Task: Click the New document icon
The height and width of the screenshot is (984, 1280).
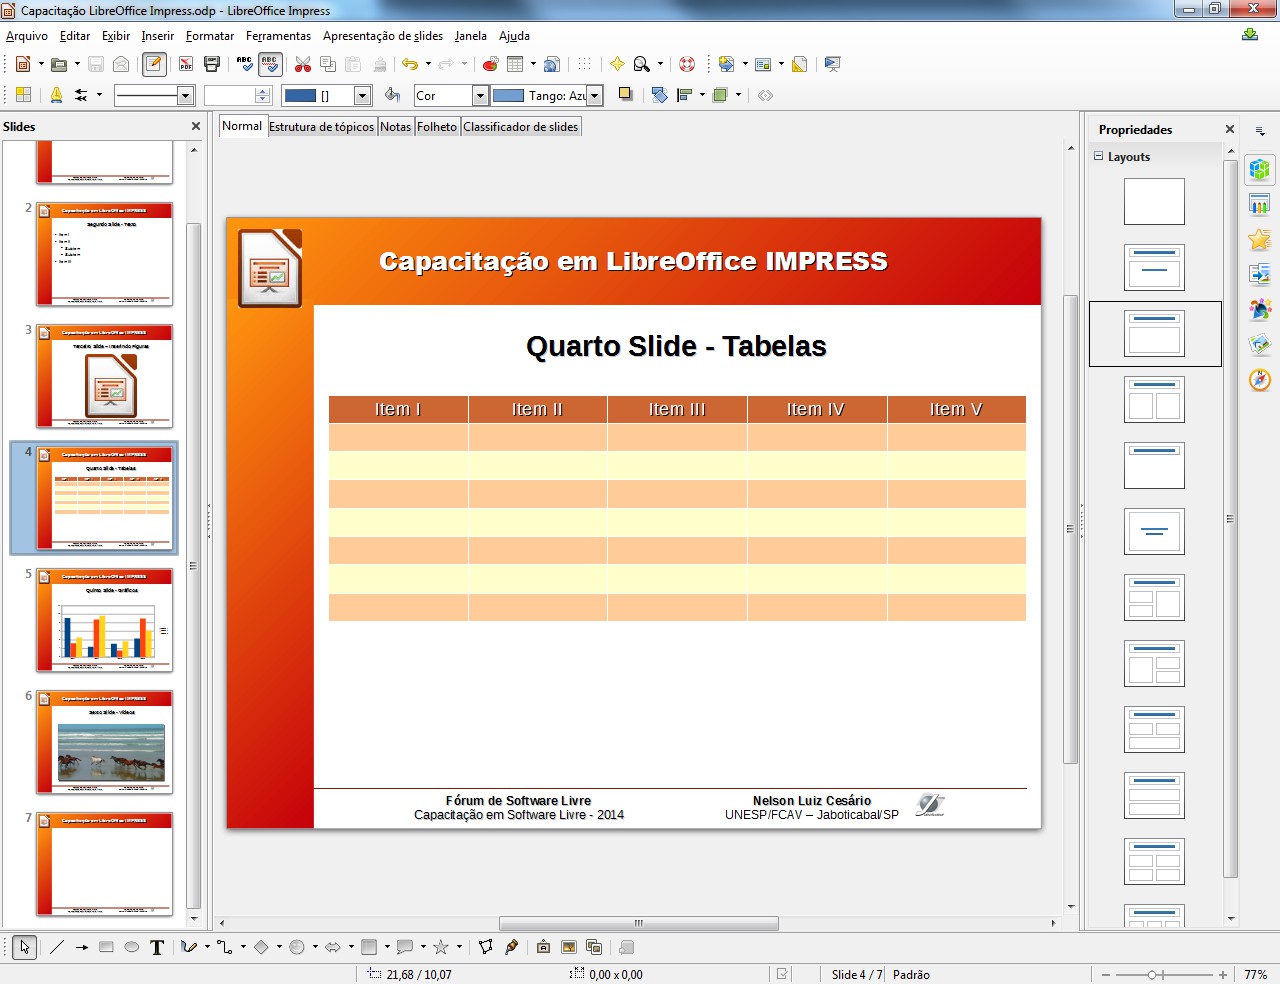Action: coord(23,64)
